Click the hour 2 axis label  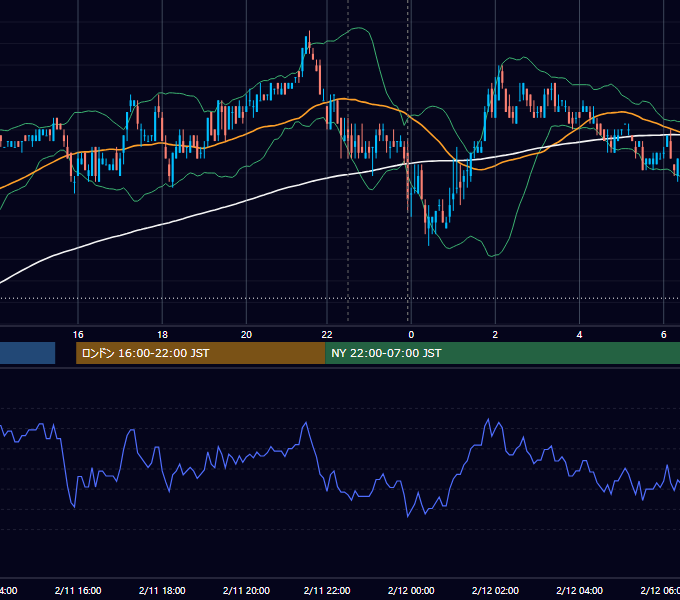pyautogui.click(x=495, y=335)
